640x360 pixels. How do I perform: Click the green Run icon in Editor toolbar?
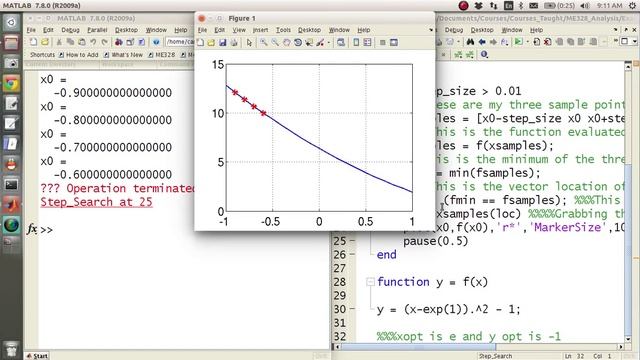pyautogui.click(x=518, y=42)
